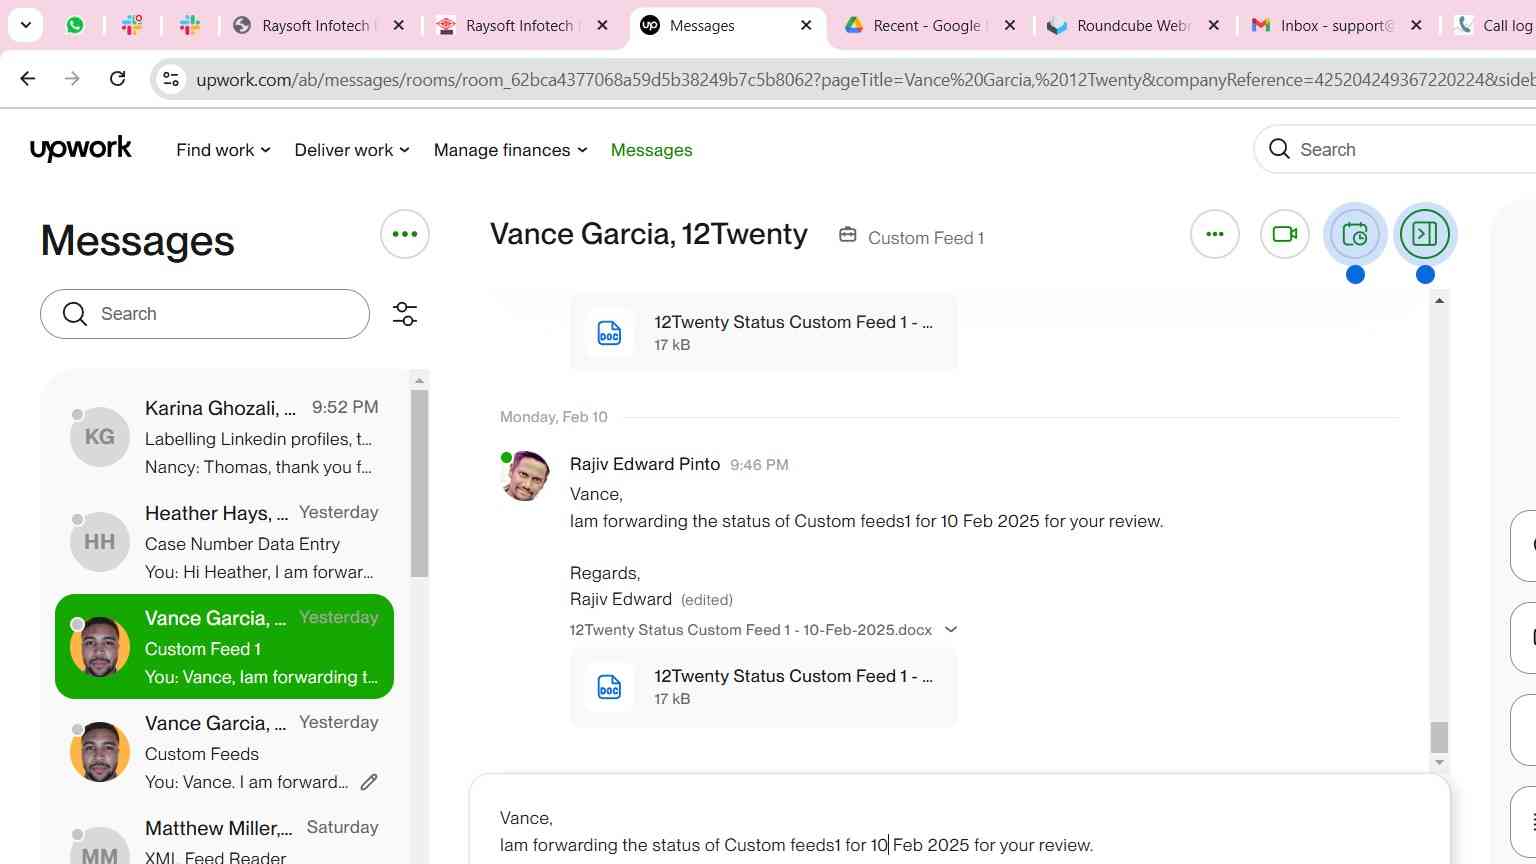Image resolution: width=1536 pixels, height=864 pixels.
Task: Click chat scrollbar down arrow
Action: point(1439,762)
